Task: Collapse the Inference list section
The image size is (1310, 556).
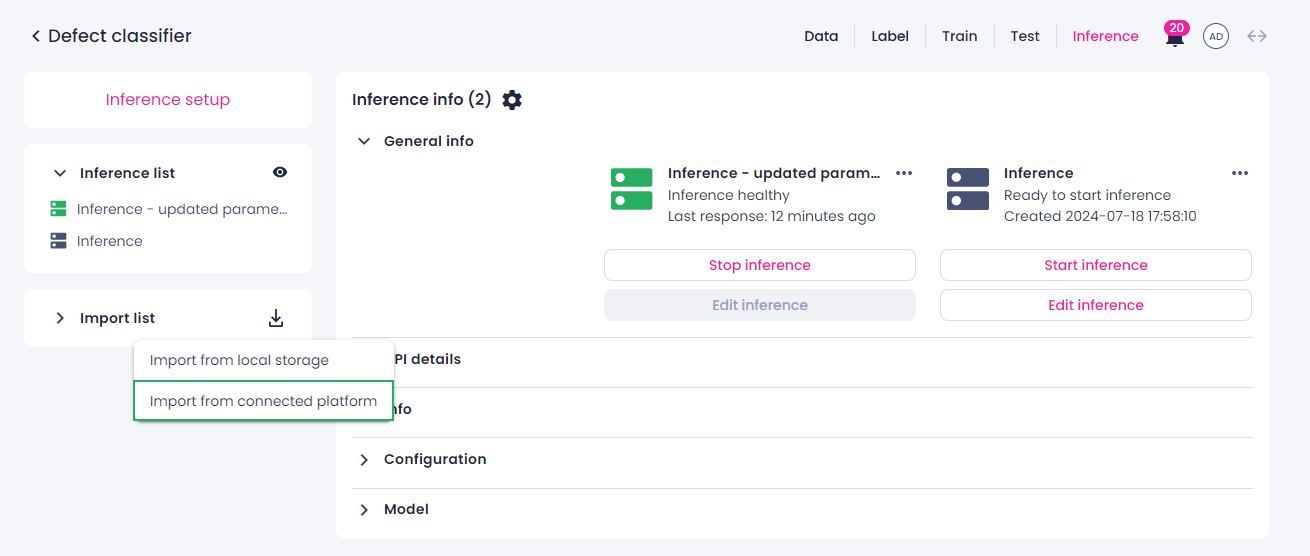Action: point(60,173)
